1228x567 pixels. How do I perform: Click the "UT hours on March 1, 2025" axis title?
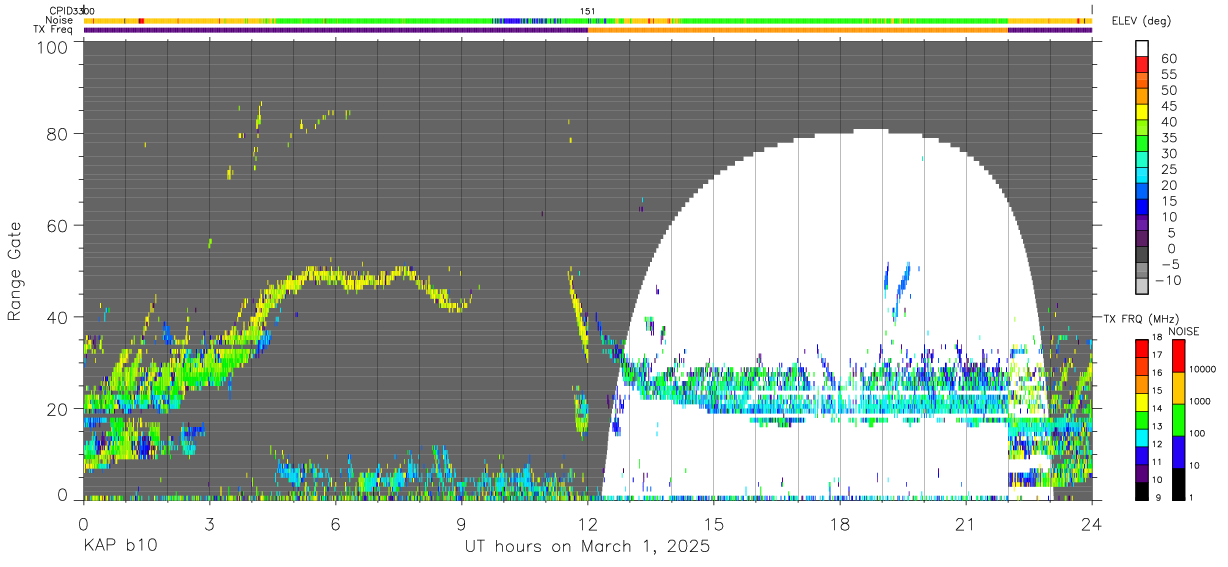click(x=587, y=547)
